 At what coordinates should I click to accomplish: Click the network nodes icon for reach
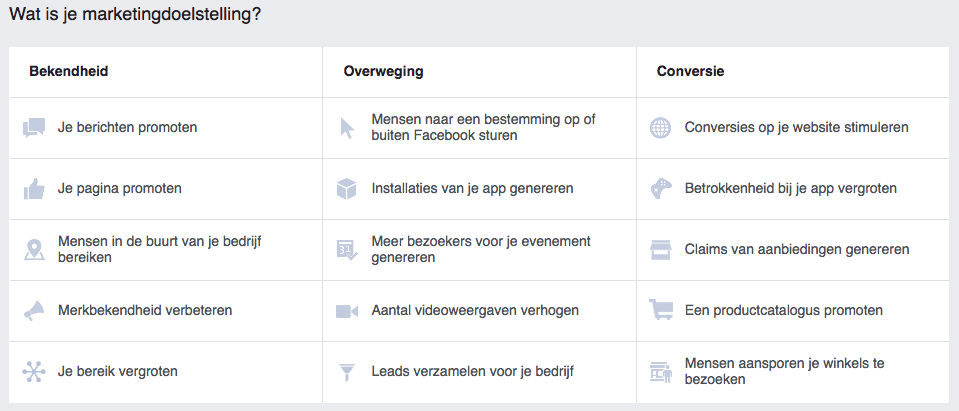[x=34, y=372]
